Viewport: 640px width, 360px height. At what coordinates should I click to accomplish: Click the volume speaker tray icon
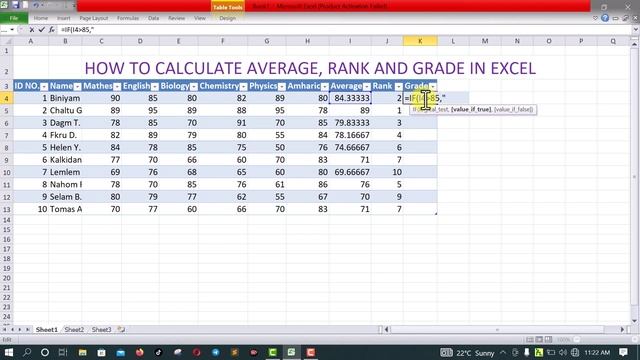(x=563, y=353)
